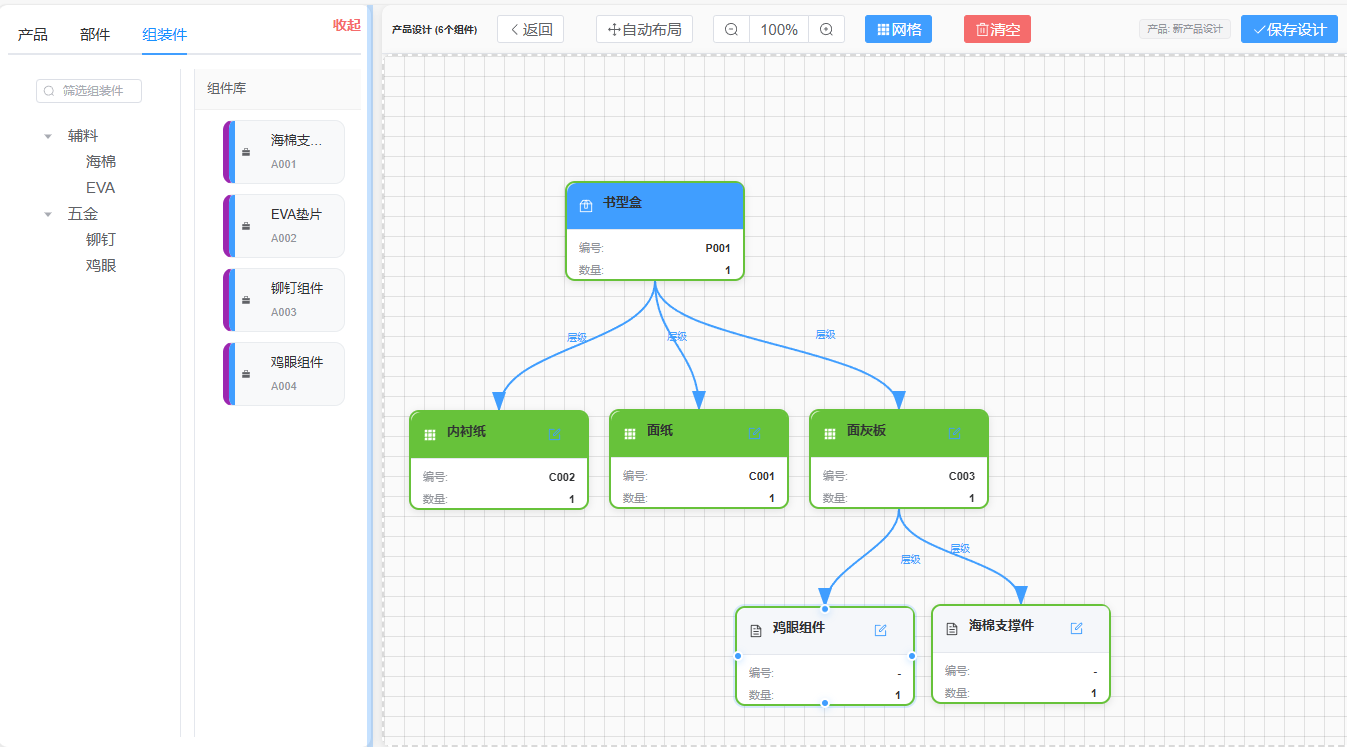The image size is (1347, 749).
Task: Click the zoom out magnifier icon
Action: pos(731,30)
